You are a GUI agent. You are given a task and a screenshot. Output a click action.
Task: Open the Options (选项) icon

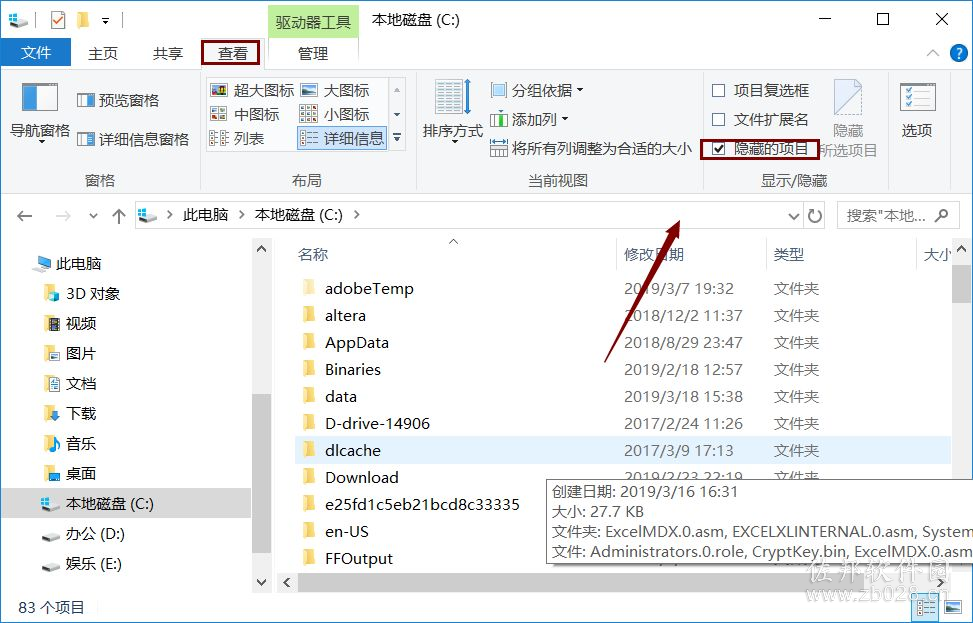pos(917,110)
